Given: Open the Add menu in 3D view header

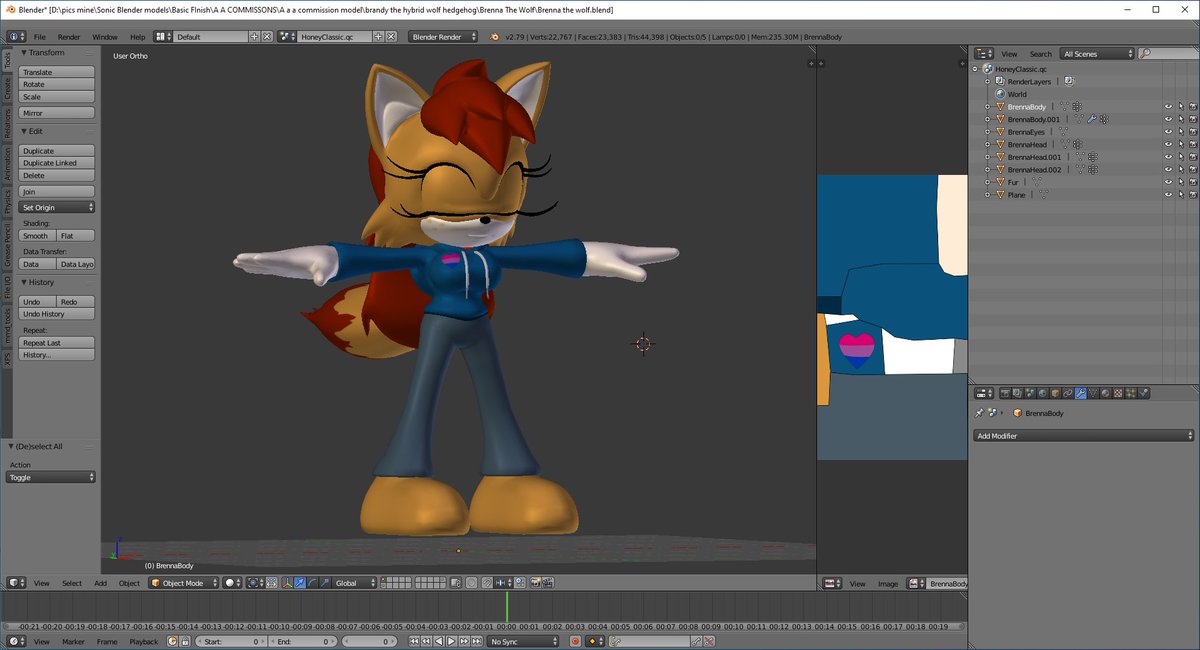Looking at the screenshot, I should 100,583.
